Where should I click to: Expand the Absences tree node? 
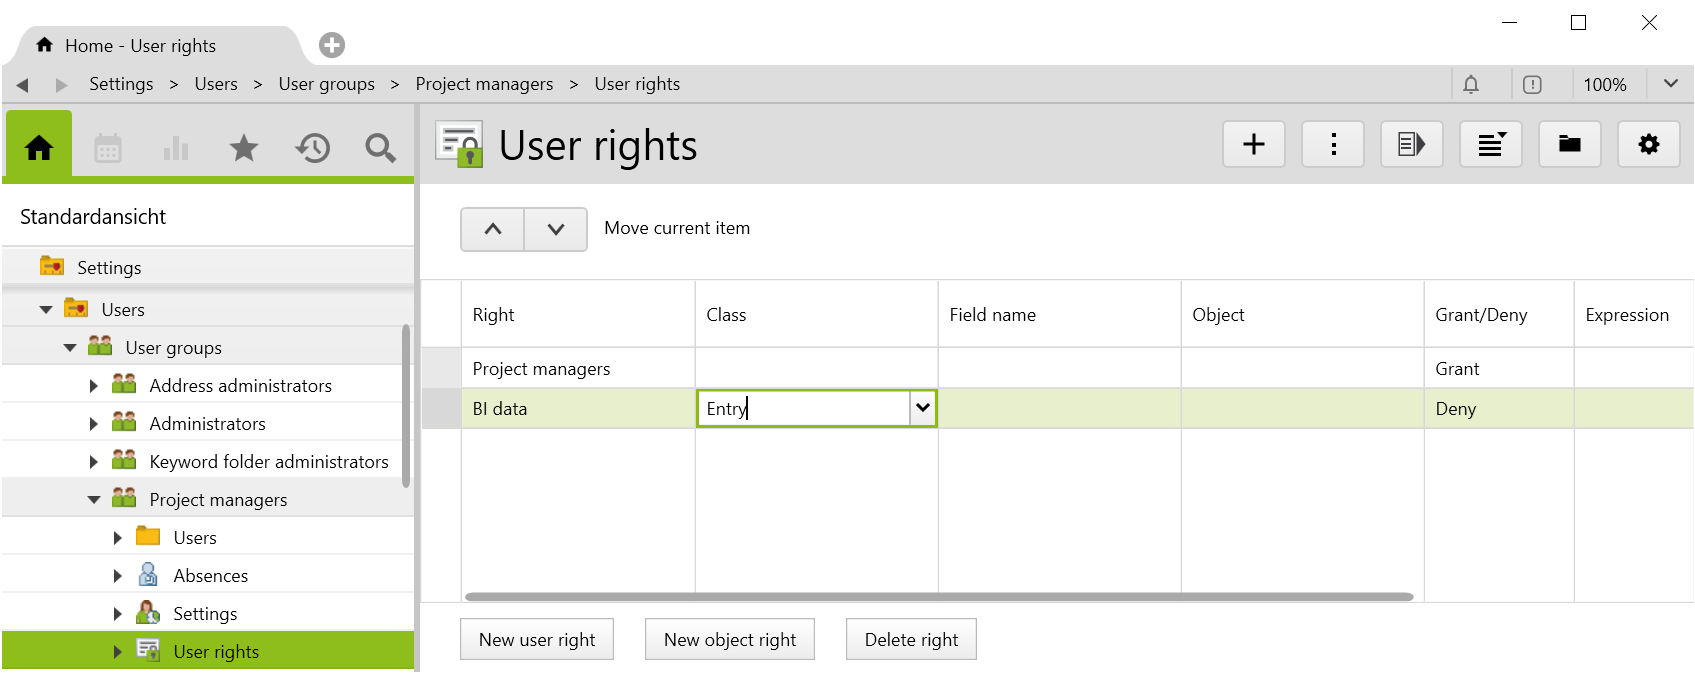point(118,576)
